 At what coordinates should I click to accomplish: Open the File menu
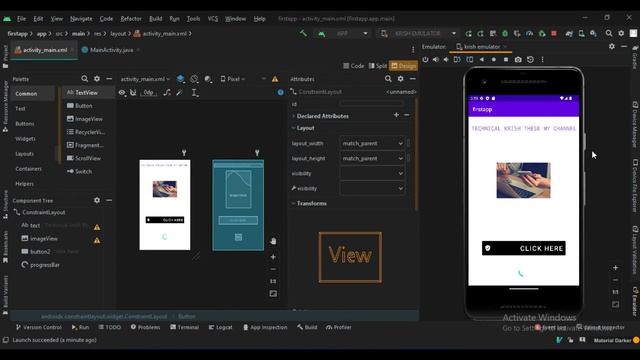tap(21, 19)
